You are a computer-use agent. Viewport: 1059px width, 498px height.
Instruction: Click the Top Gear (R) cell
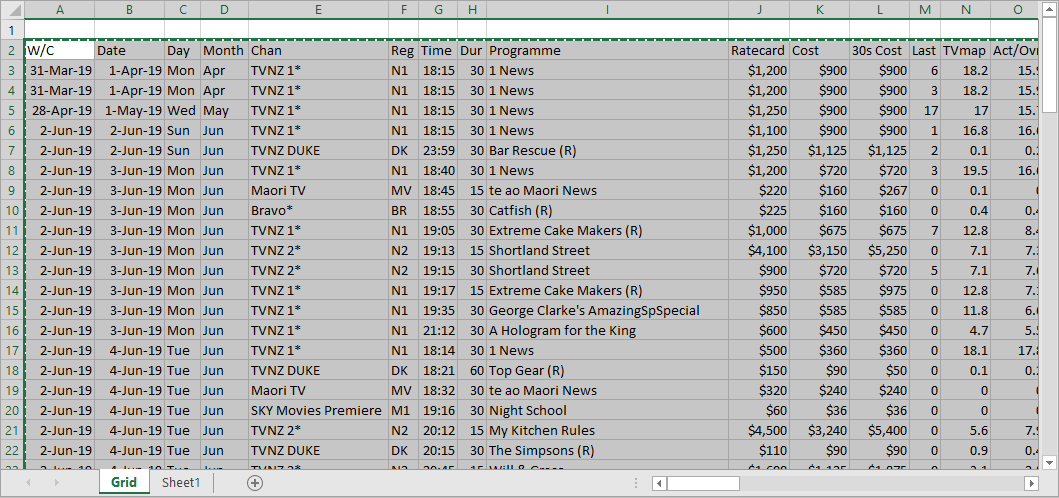pos(607,370)
